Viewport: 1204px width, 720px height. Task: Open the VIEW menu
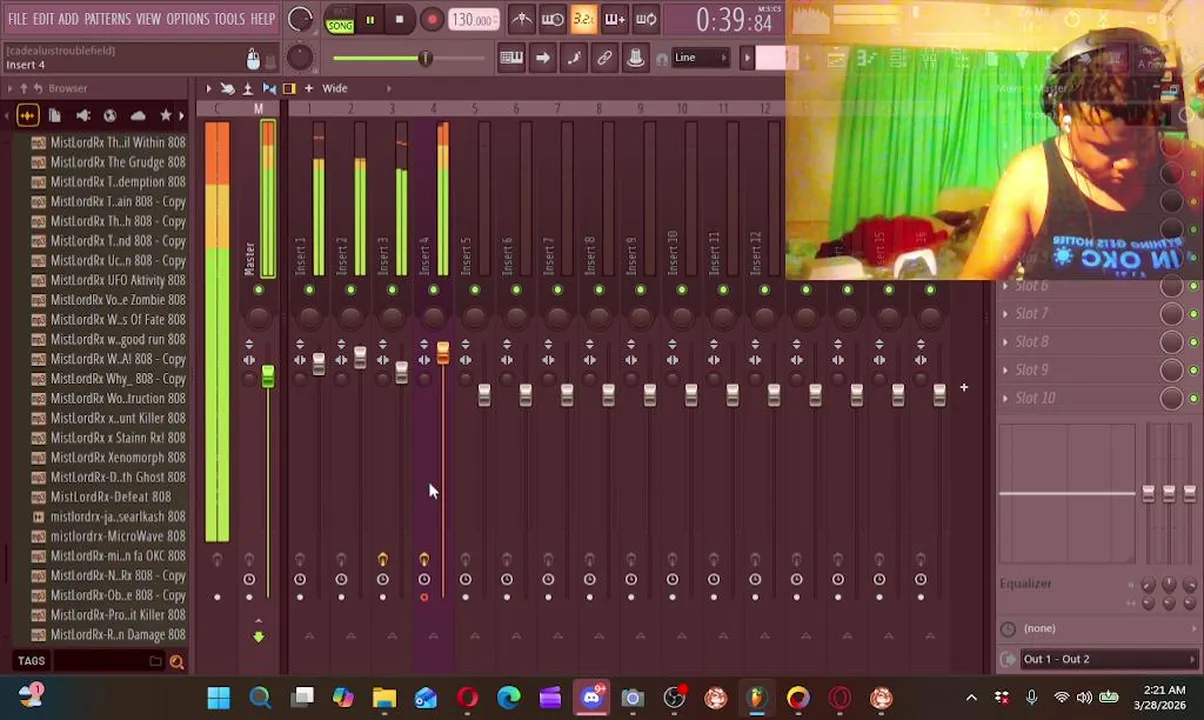(x=148, y=19)
